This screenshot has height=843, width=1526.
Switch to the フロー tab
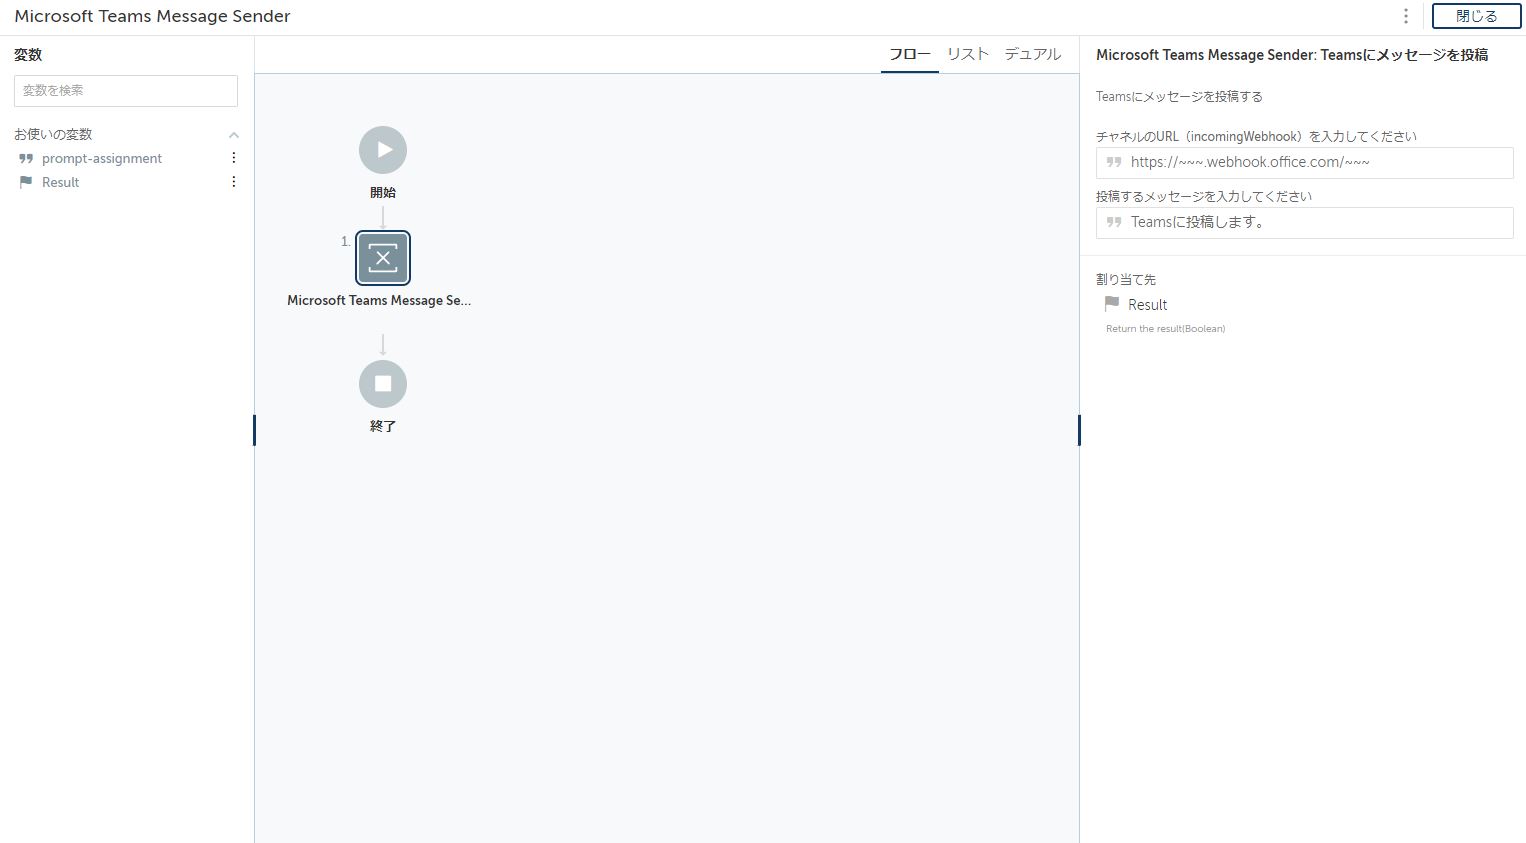910,54
